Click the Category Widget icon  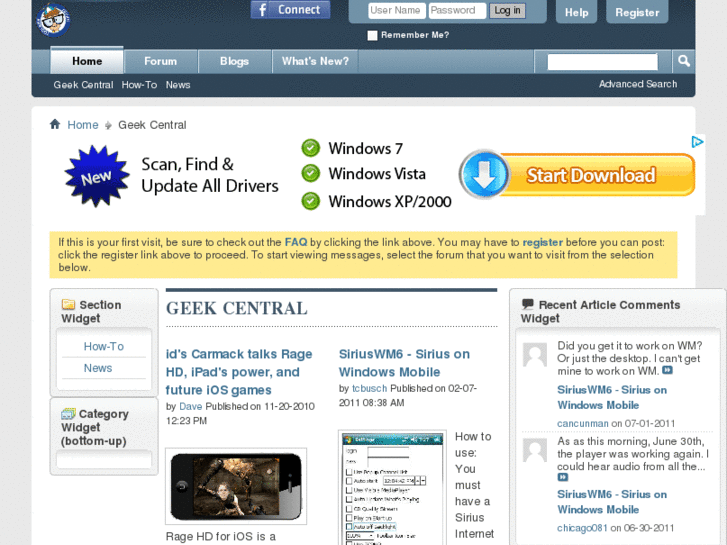point(68,413)
